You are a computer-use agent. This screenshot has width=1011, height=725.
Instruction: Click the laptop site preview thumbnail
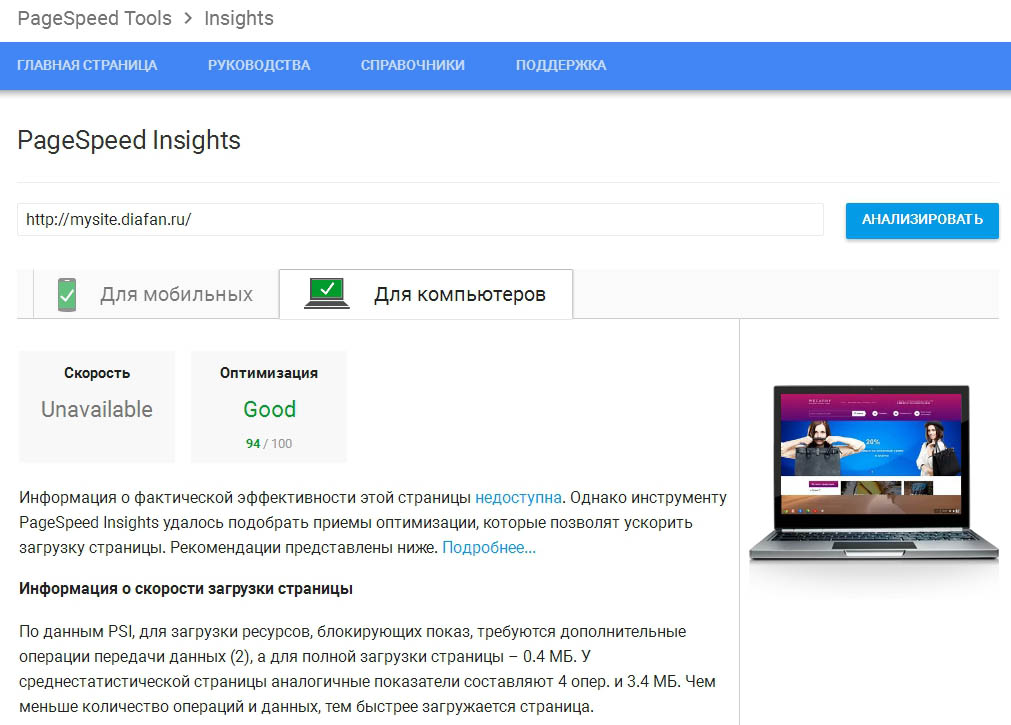[x=874, y=473]
